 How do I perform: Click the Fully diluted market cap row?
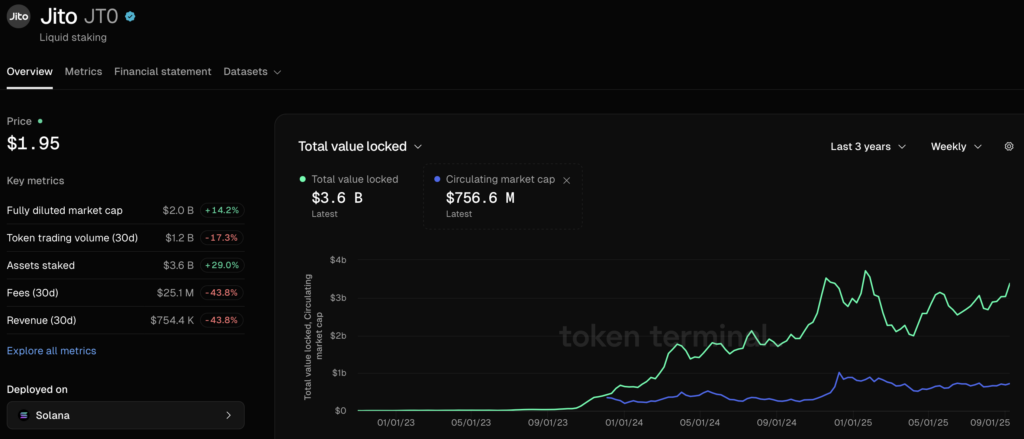tap(125, 210)
